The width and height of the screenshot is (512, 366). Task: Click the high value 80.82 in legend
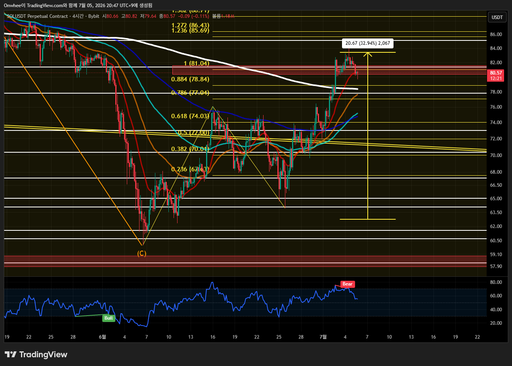coord(130,16)
